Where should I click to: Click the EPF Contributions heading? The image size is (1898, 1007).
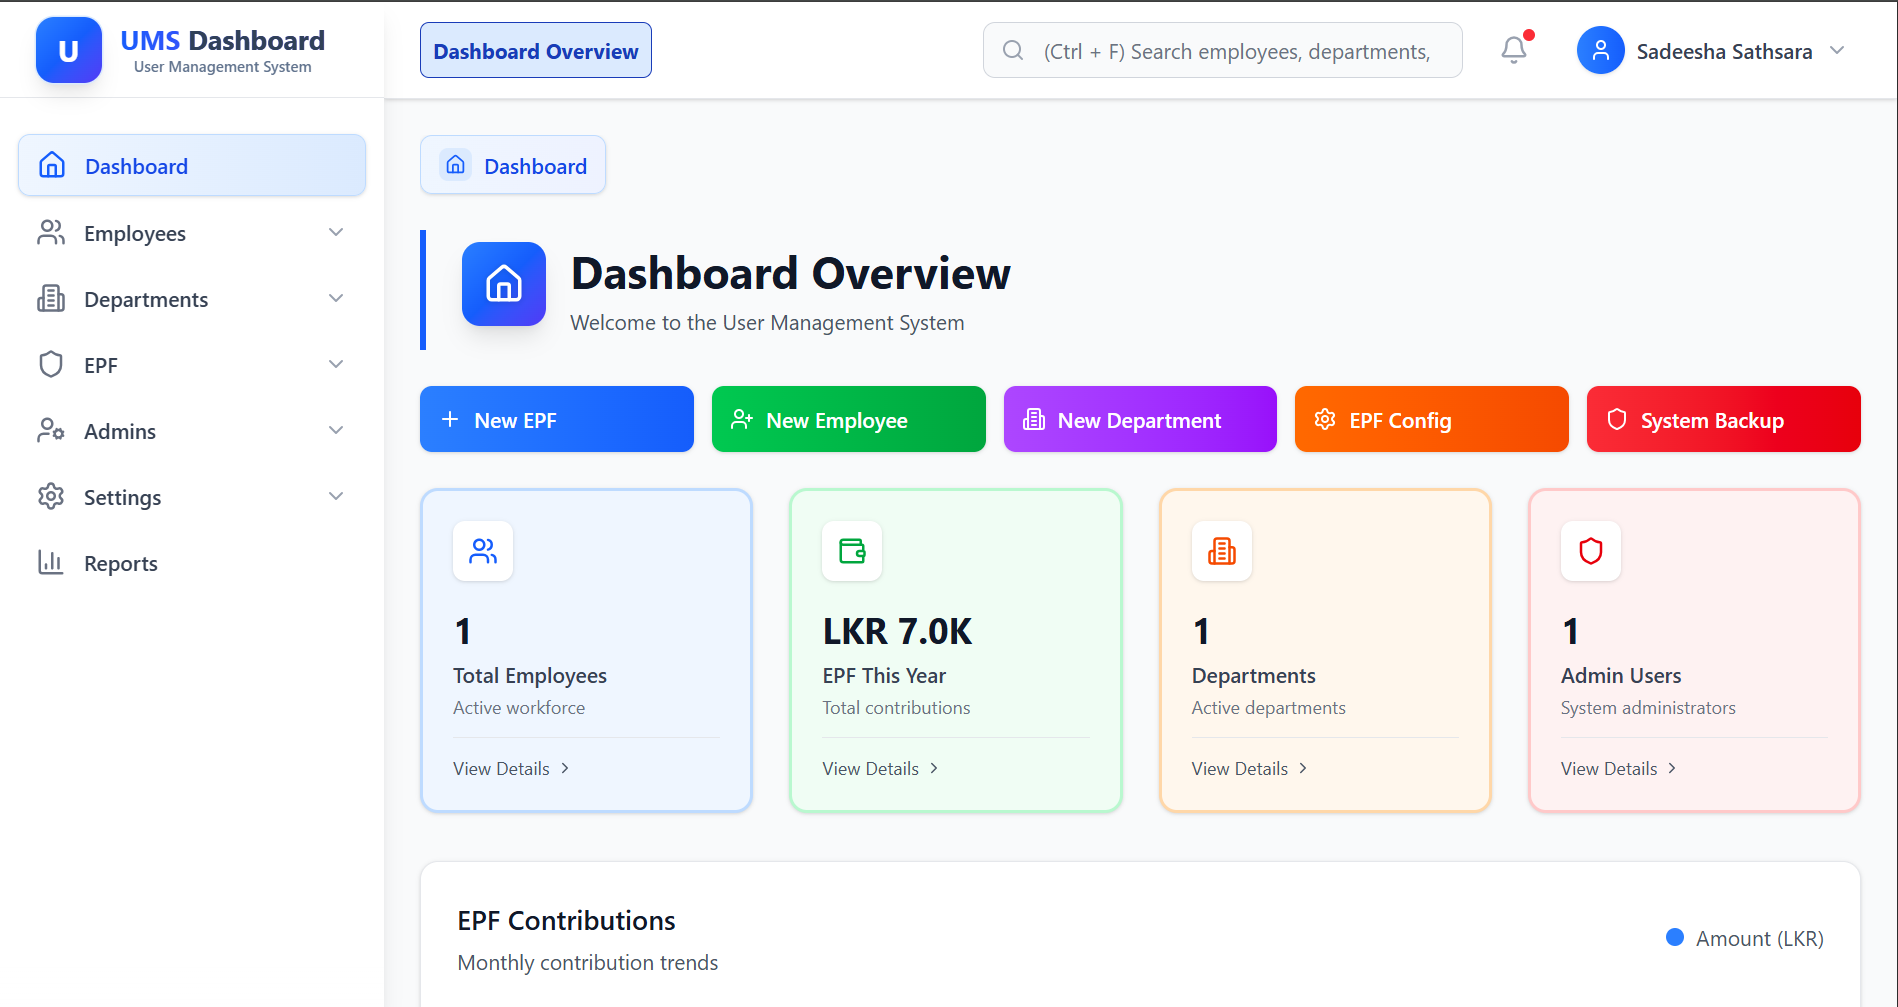[x=566, y=920]
